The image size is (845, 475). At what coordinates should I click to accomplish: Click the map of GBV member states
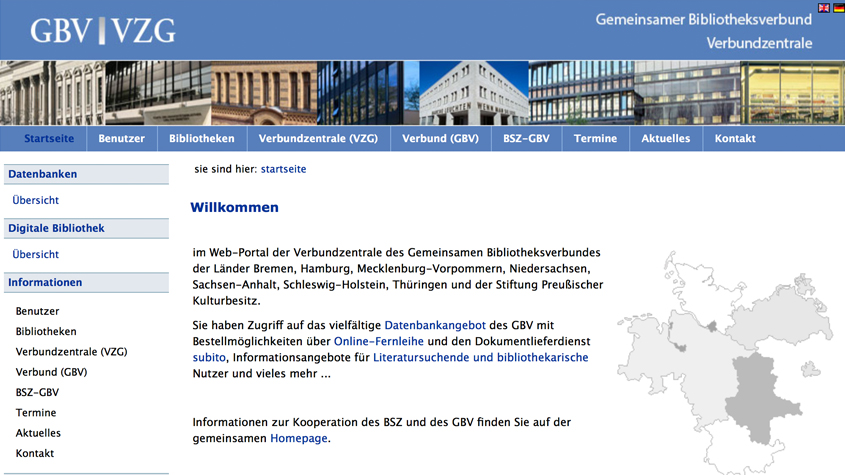point(725,362)
